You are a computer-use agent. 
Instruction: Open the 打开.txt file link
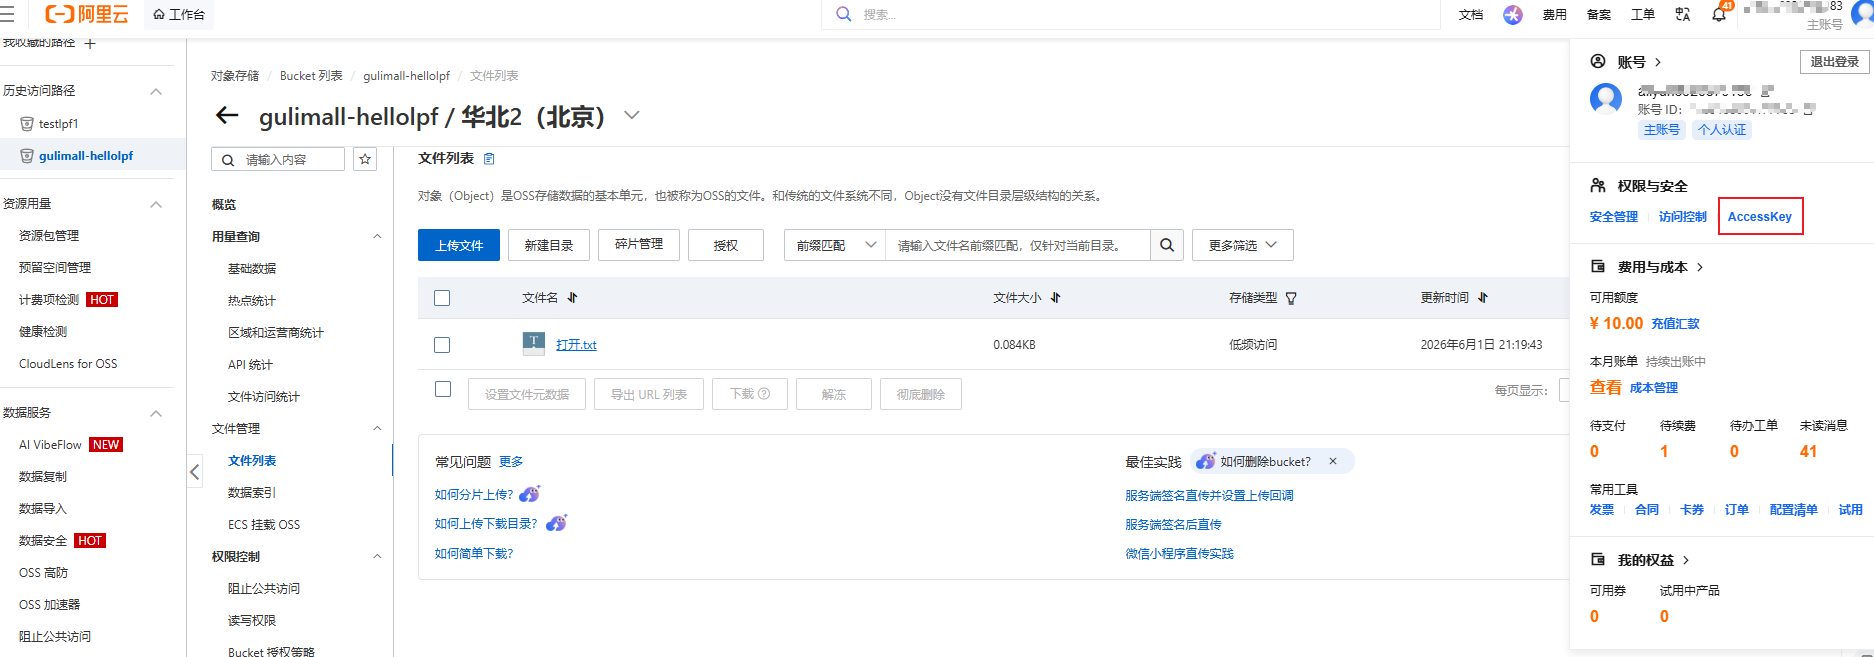click(x=576, y=345)
